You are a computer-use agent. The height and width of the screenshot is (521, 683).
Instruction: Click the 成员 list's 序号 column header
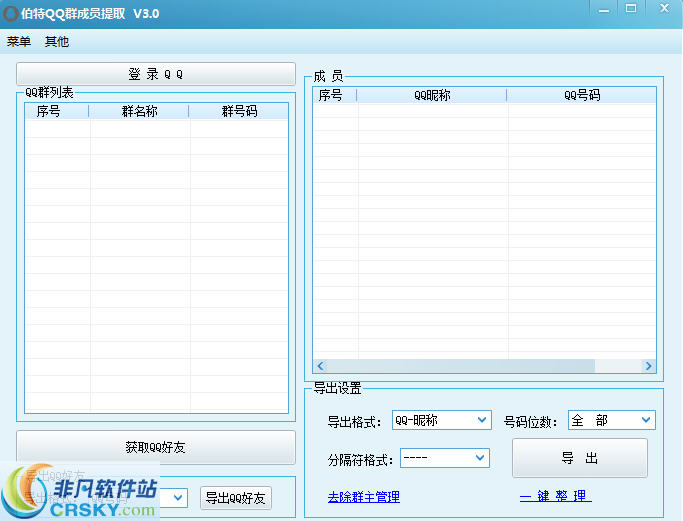[x=335, y=95]
